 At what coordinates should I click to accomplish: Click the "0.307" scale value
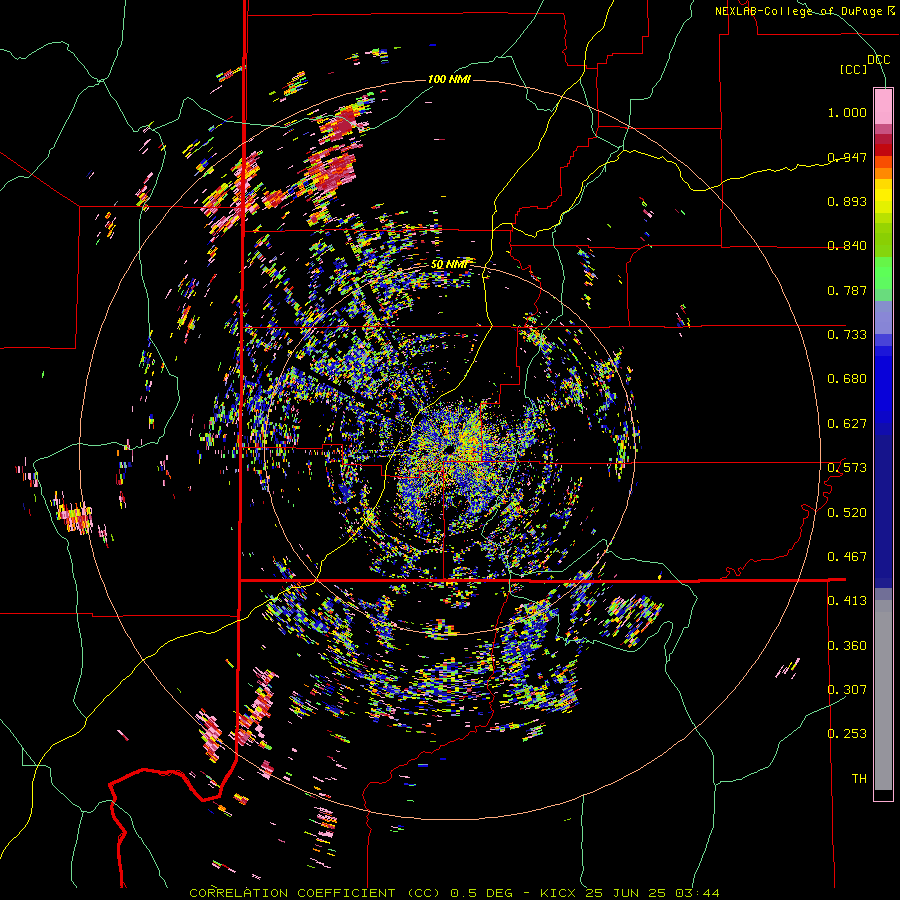(847, 689)
